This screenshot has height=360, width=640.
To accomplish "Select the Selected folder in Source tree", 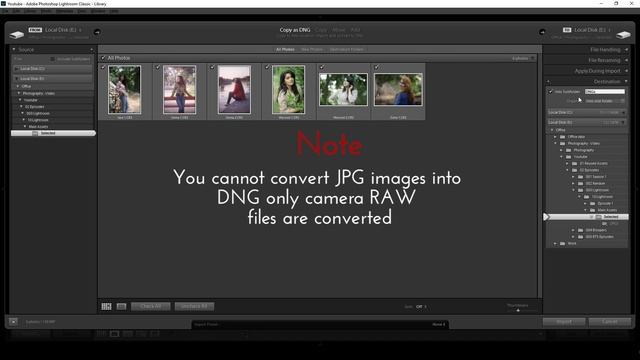I will pos(53,133).
